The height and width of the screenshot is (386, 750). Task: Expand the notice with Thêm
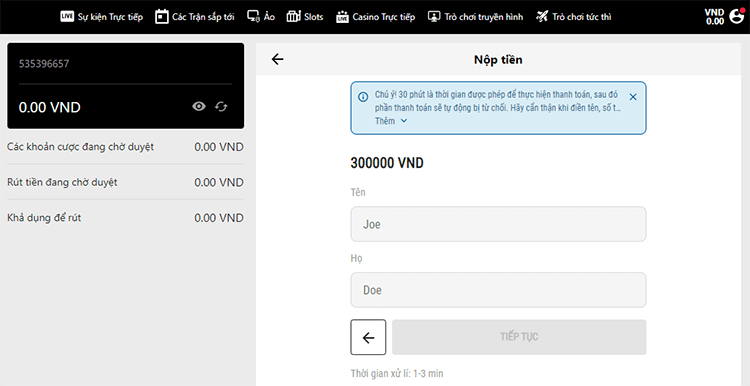[391, 121]
